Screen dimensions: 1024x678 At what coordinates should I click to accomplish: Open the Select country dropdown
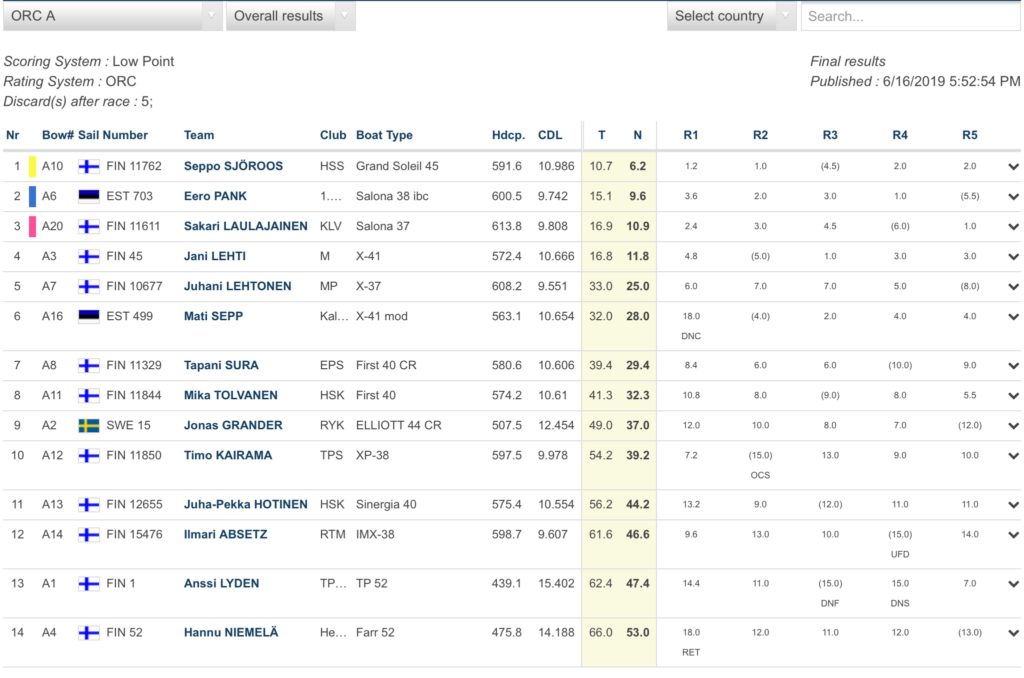click(731, 16)
